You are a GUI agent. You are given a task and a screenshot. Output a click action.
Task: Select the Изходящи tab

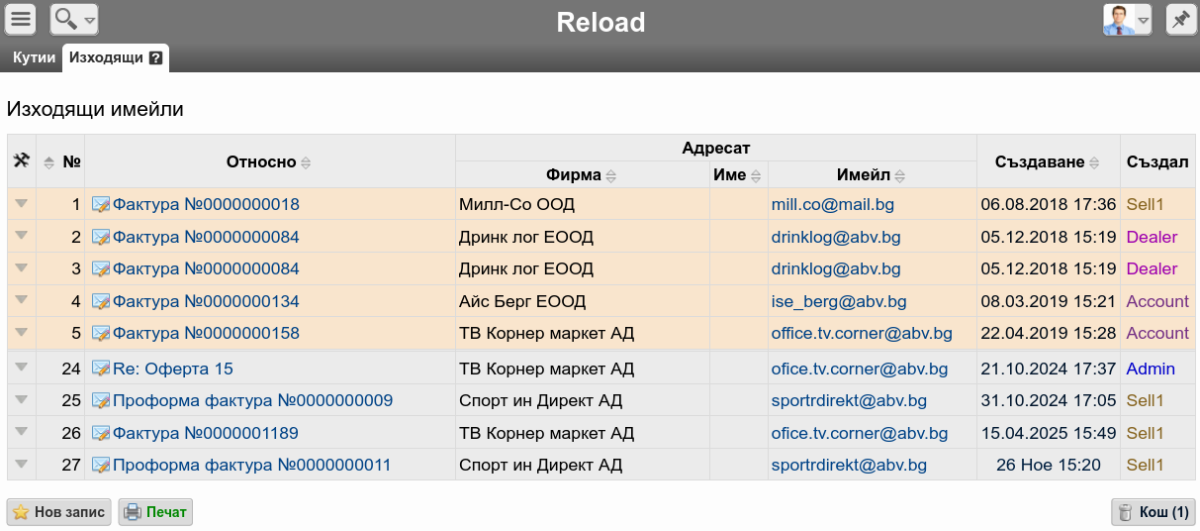(x=106, y=58)
